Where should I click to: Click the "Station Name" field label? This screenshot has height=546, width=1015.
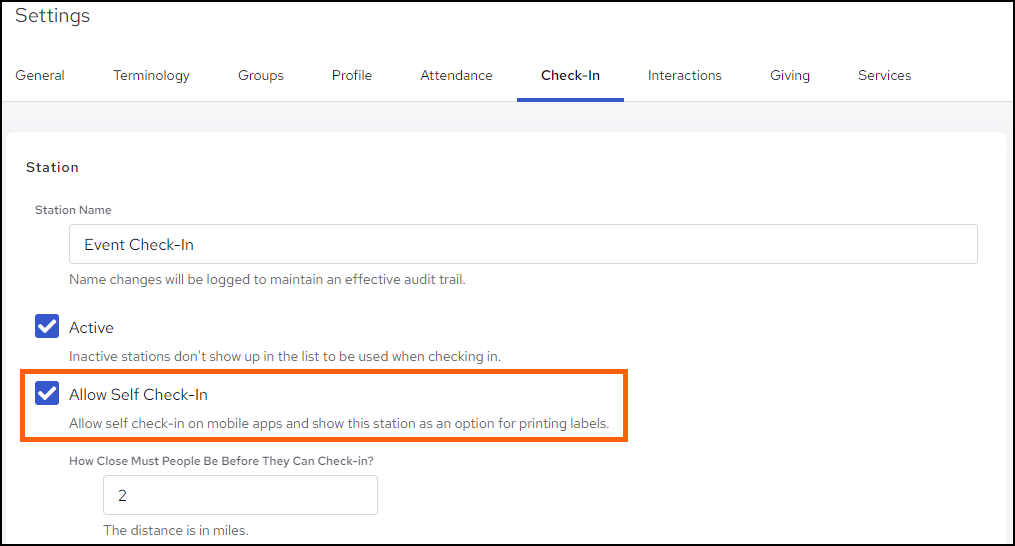tap(73, 210)
